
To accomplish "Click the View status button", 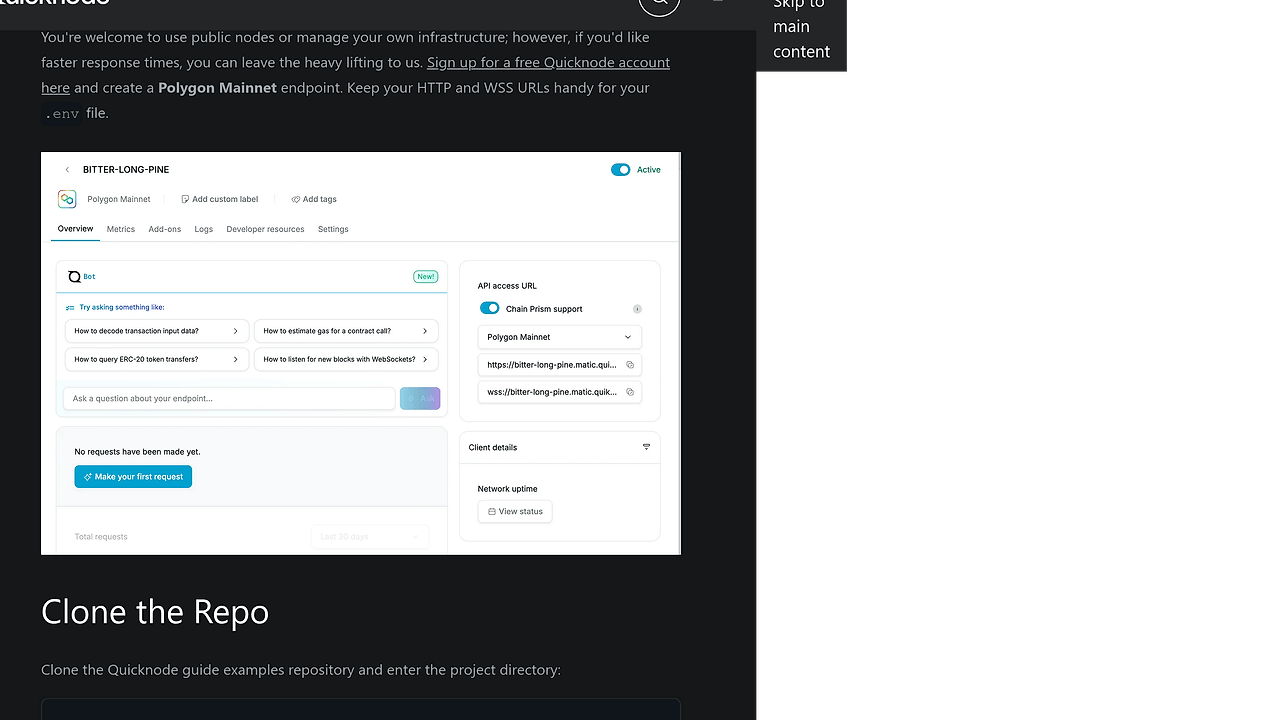I will (x=515, y=511).
